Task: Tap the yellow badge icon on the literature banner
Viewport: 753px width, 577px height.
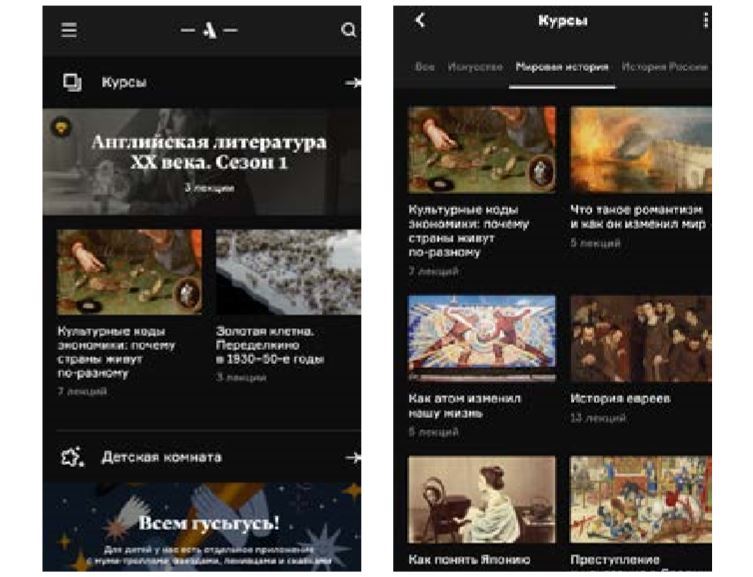Action: (61, 127)
